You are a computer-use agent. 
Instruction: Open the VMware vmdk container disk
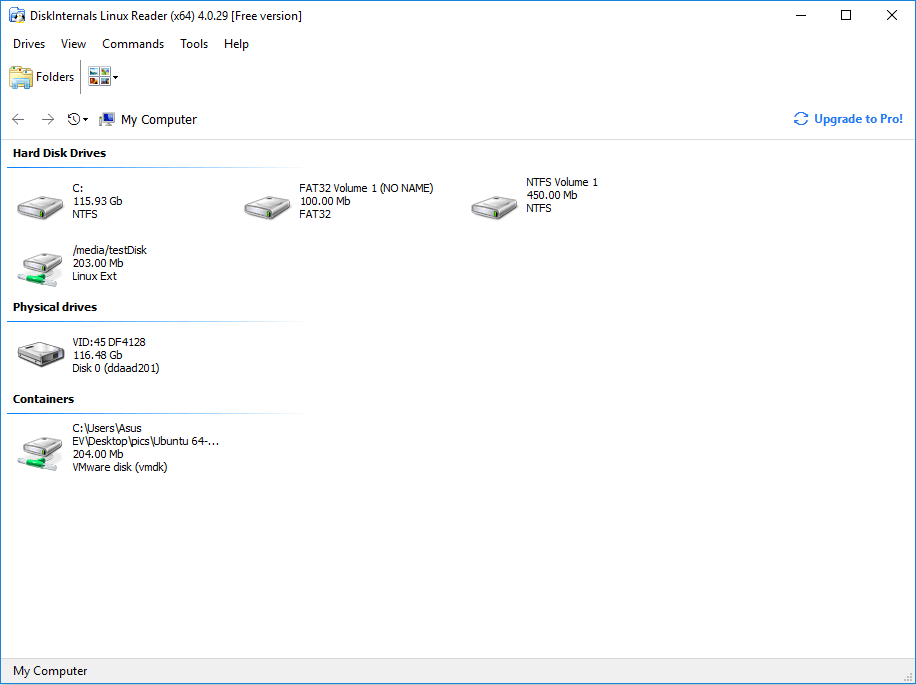(x=41, y=449)
